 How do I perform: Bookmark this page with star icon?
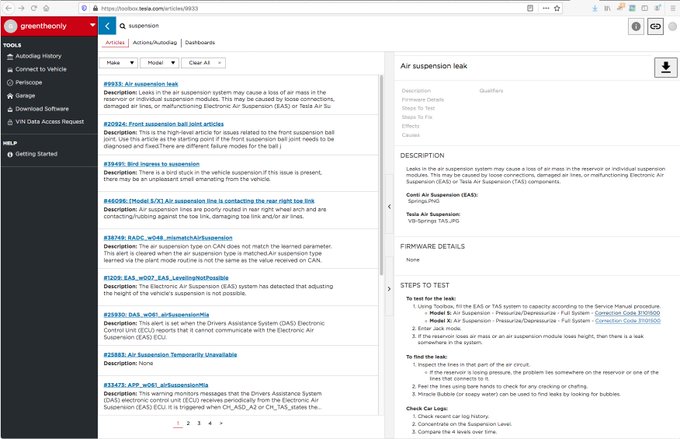557,8
